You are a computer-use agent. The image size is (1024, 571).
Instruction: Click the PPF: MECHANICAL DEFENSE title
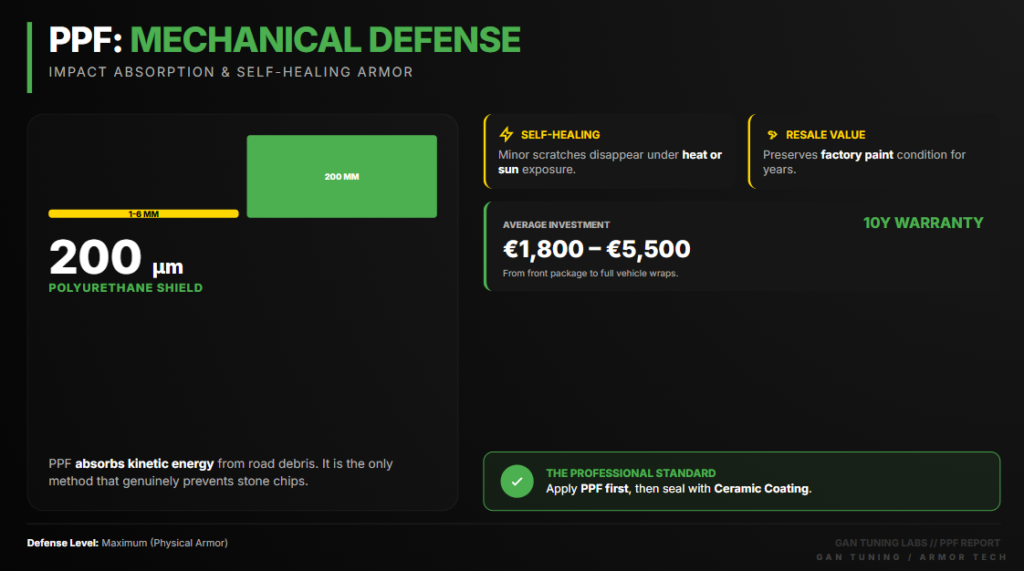[x=285, y=40]
